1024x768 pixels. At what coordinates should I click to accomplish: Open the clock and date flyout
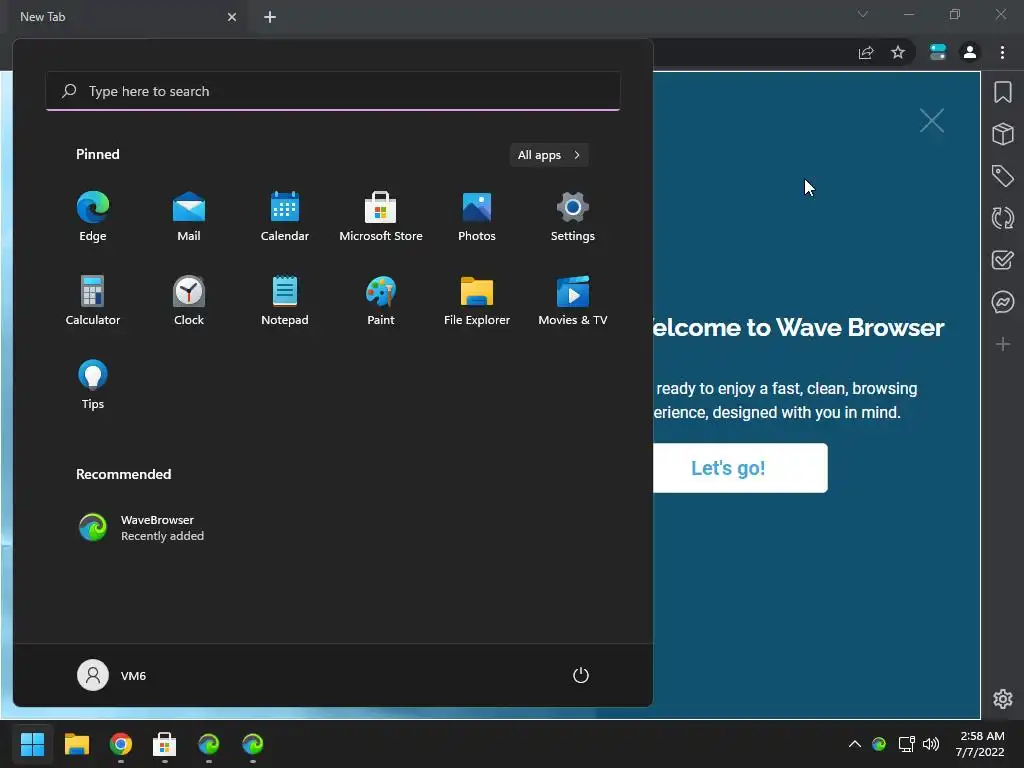click(x=980, y=744)
